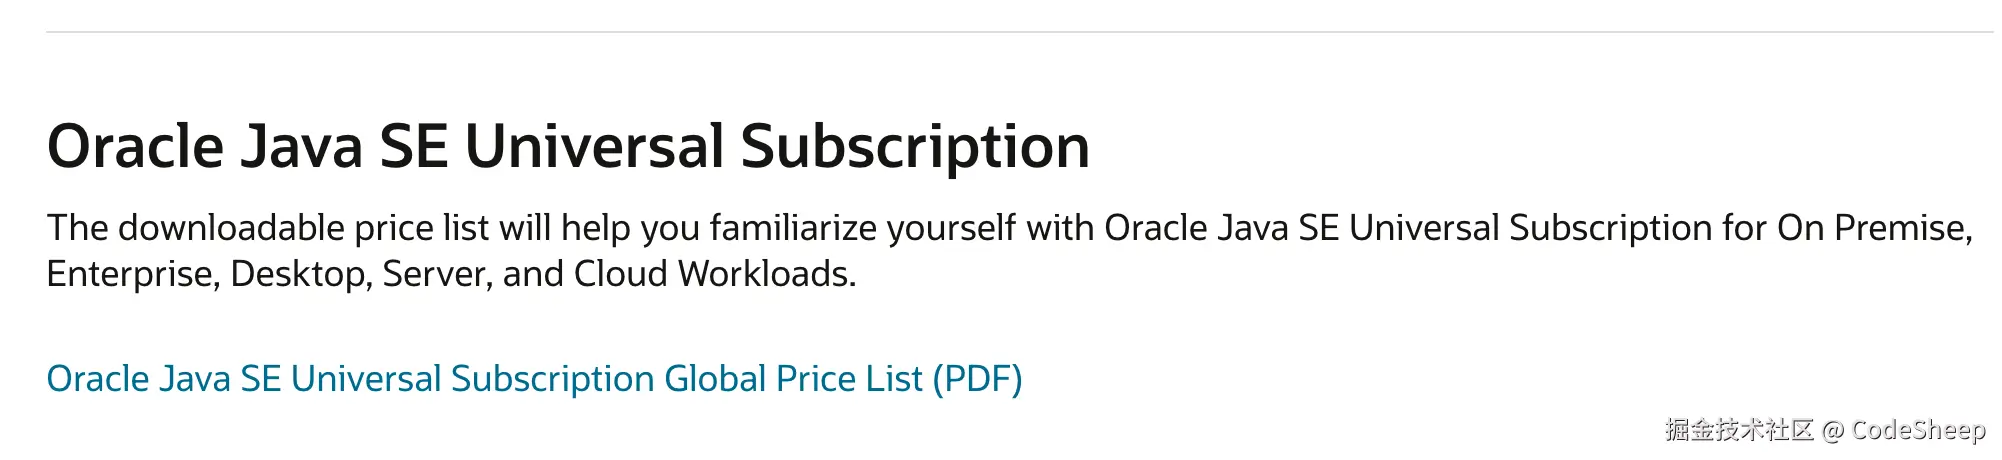The height and width of the screenshot is (460, 2002).
Task: Click the "Global Price List" words in the link
Action: pos(793,379)
